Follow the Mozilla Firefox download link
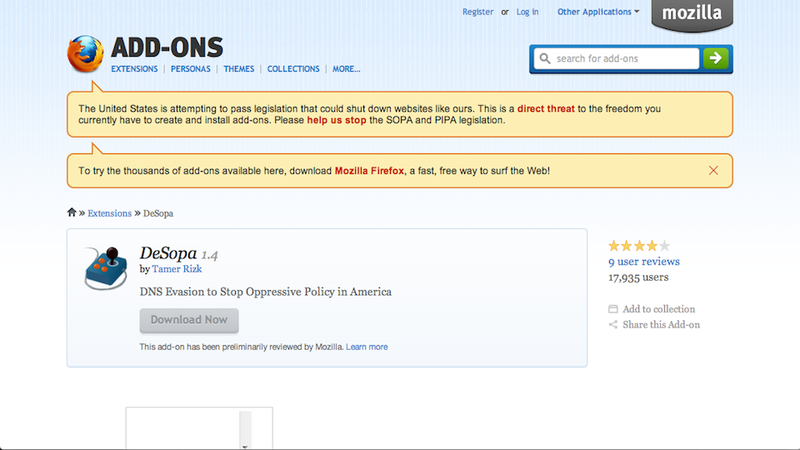This screenshot has width=800, height=450. pos(369,171)
